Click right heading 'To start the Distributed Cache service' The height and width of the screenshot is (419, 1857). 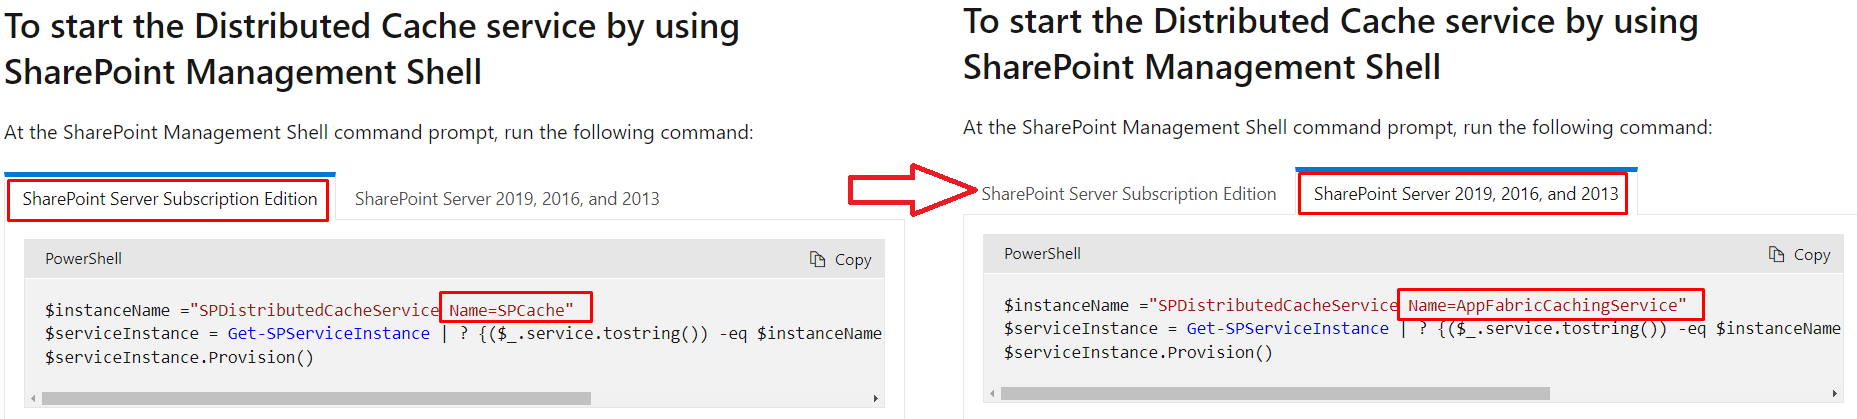(1331, 44)
